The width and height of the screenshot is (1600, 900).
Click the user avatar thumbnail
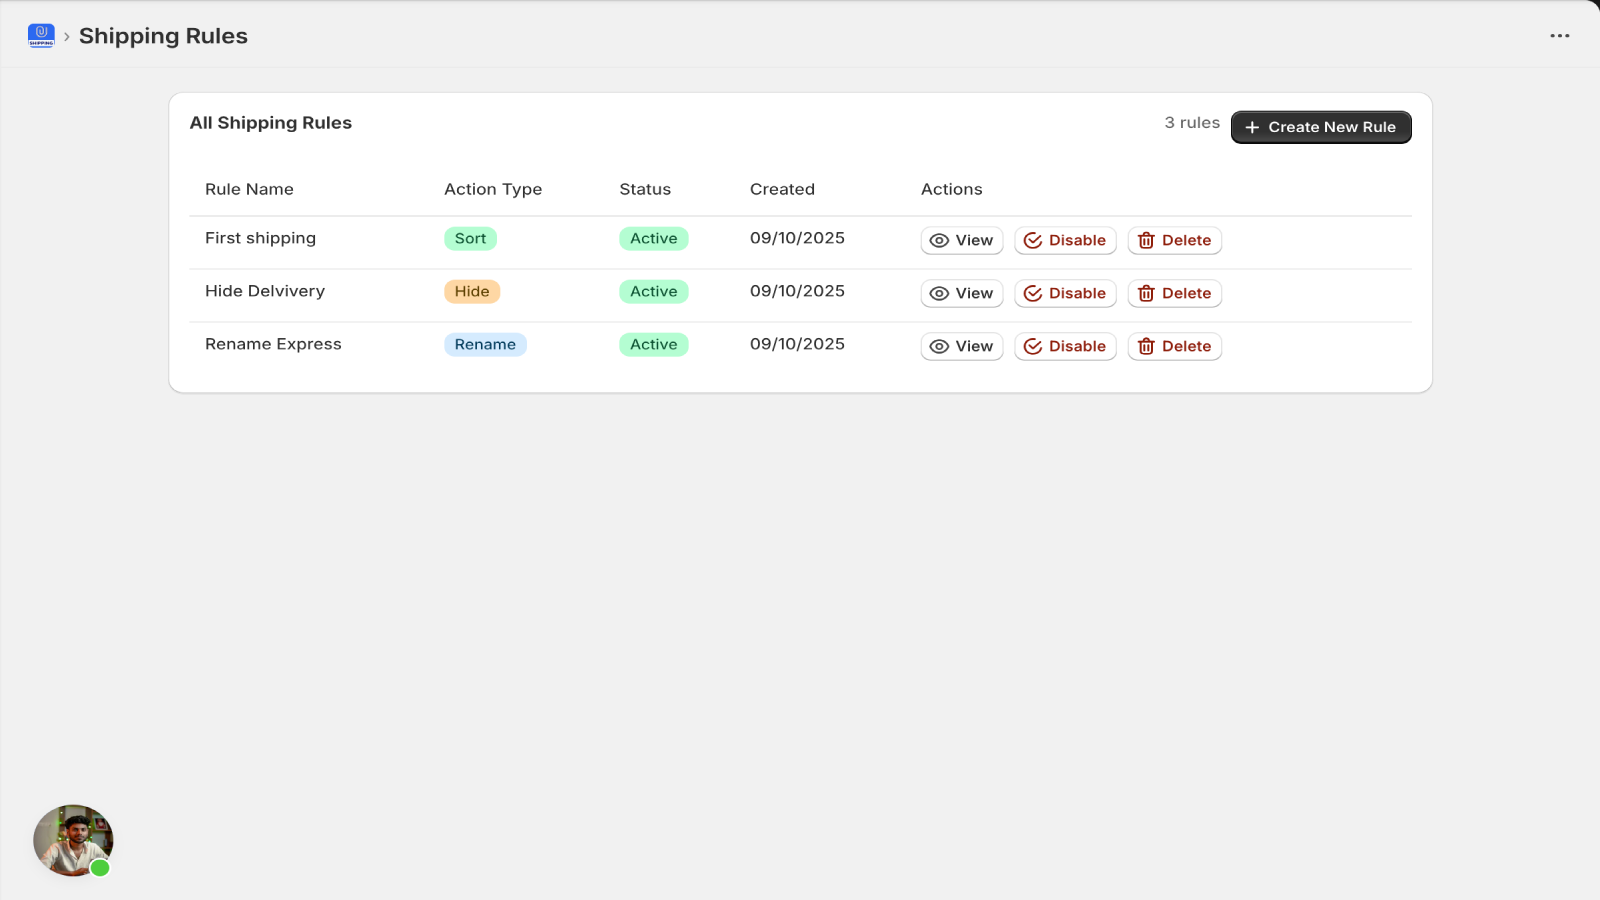pyautogui.click(x=73, y=840)
